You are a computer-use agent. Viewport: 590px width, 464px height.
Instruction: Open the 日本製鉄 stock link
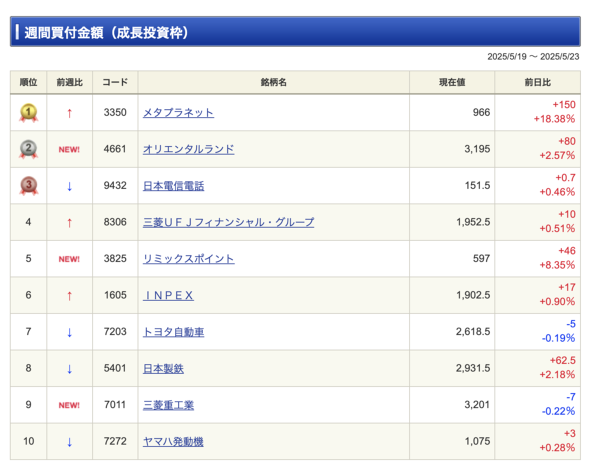(x=163, y=368)
